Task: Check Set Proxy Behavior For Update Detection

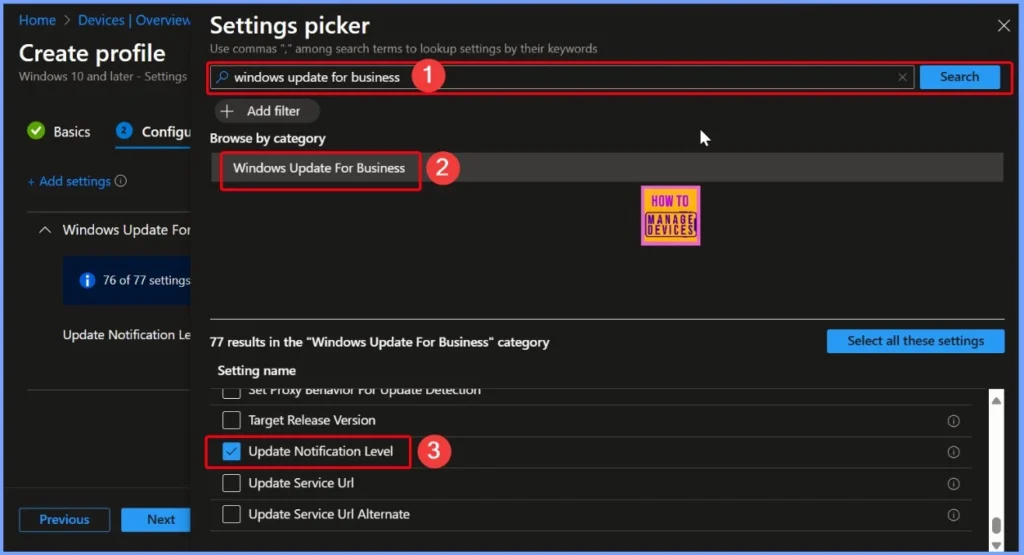Action: tap(231, 392)
